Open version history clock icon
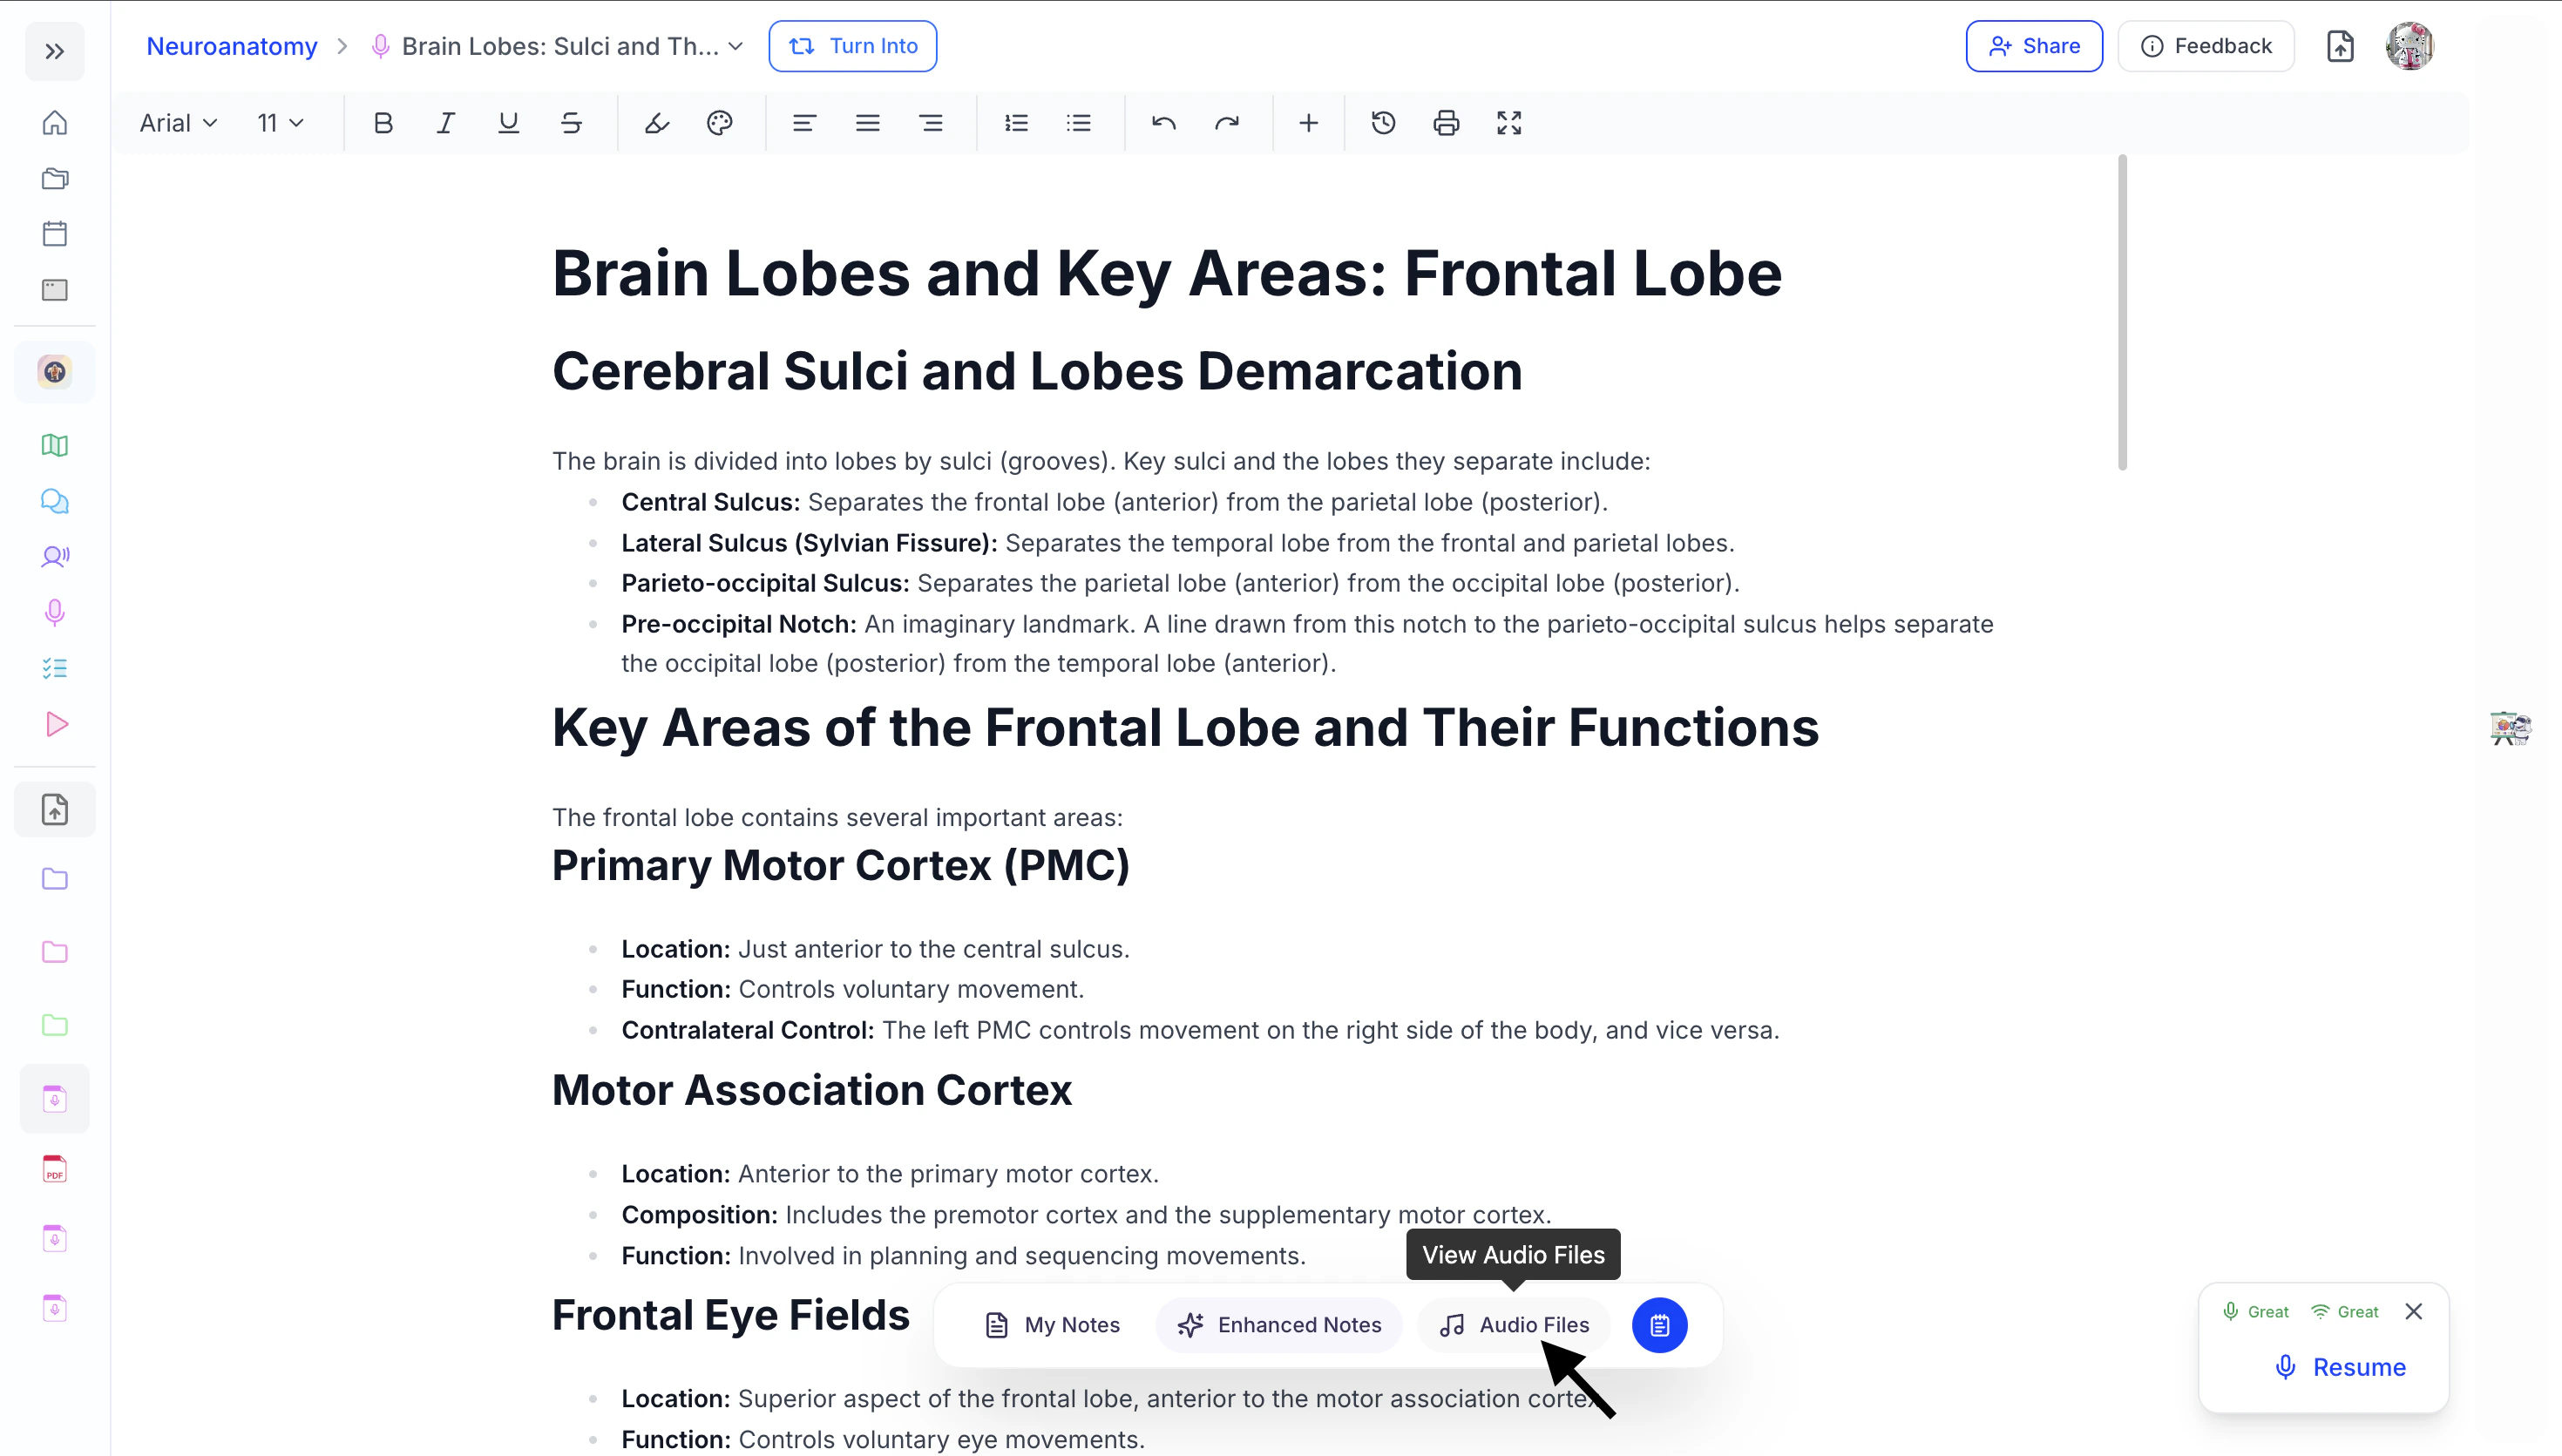The height and width of the screenshot is (1456, 2562). pyautogui.click(x=1383, y=123)
